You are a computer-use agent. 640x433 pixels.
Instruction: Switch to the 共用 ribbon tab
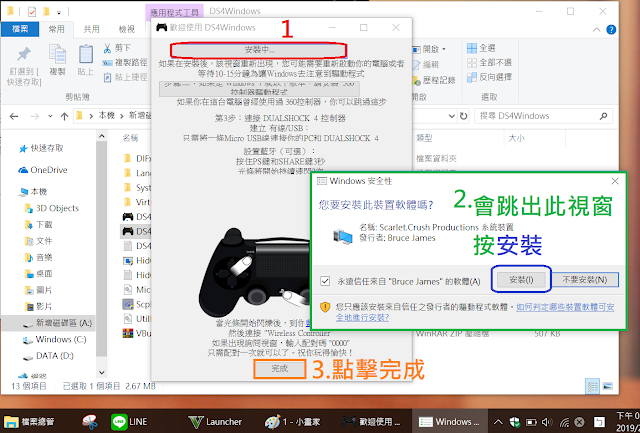(x=91, y=29)
